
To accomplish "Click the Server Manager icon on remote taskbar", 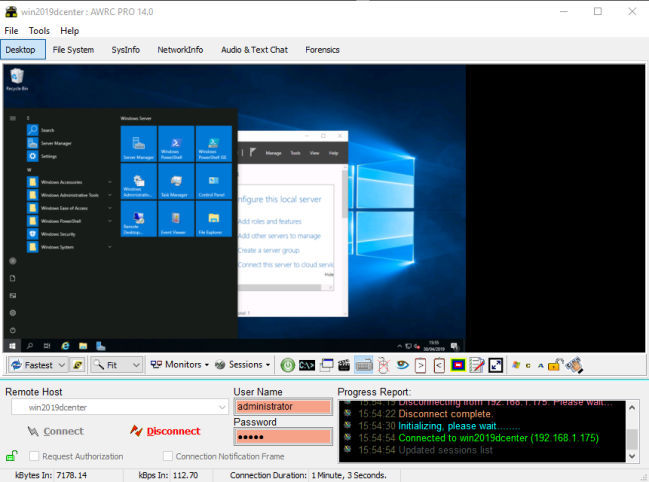I will point(101,345).
